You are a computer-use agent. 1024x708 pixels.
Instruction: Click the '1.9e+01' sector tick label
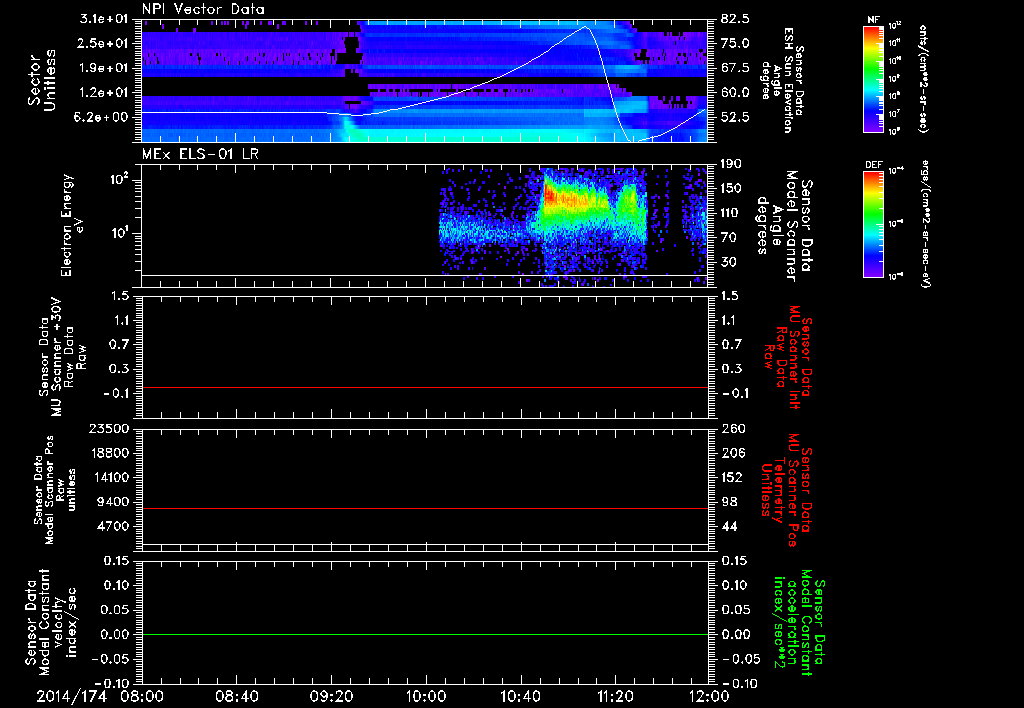(x=104, y=68)
